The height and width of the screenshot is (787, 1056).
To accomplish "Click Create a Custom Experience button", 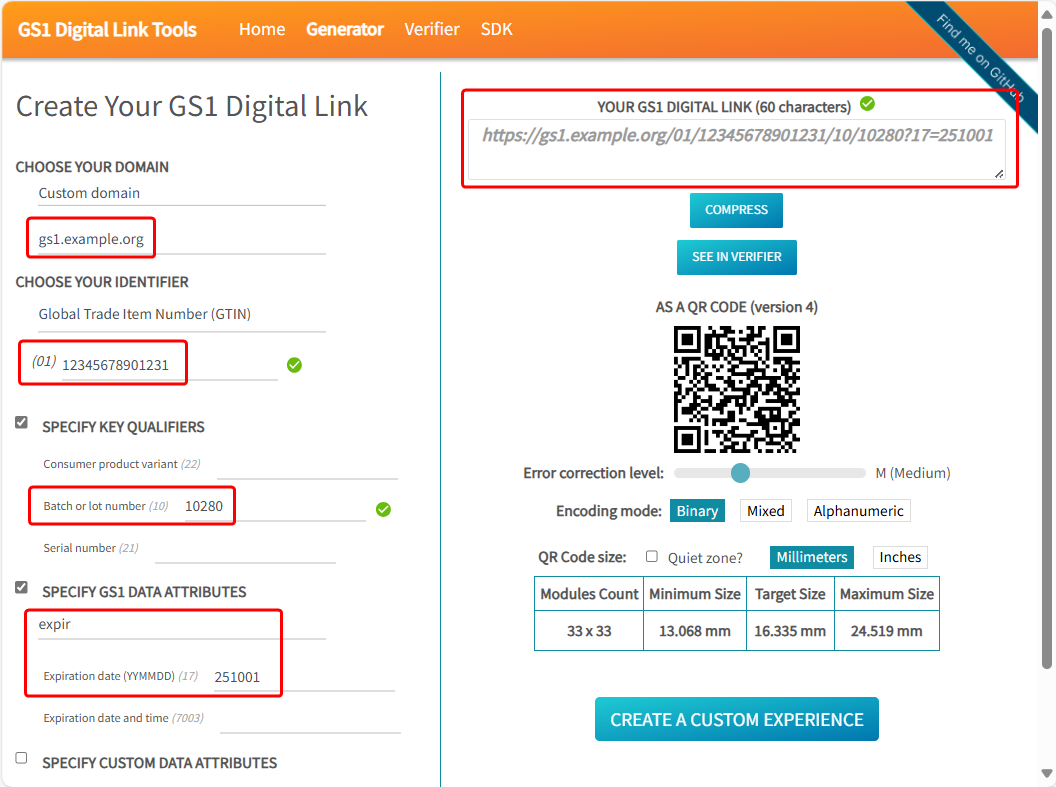I will [x=736, y=719].
